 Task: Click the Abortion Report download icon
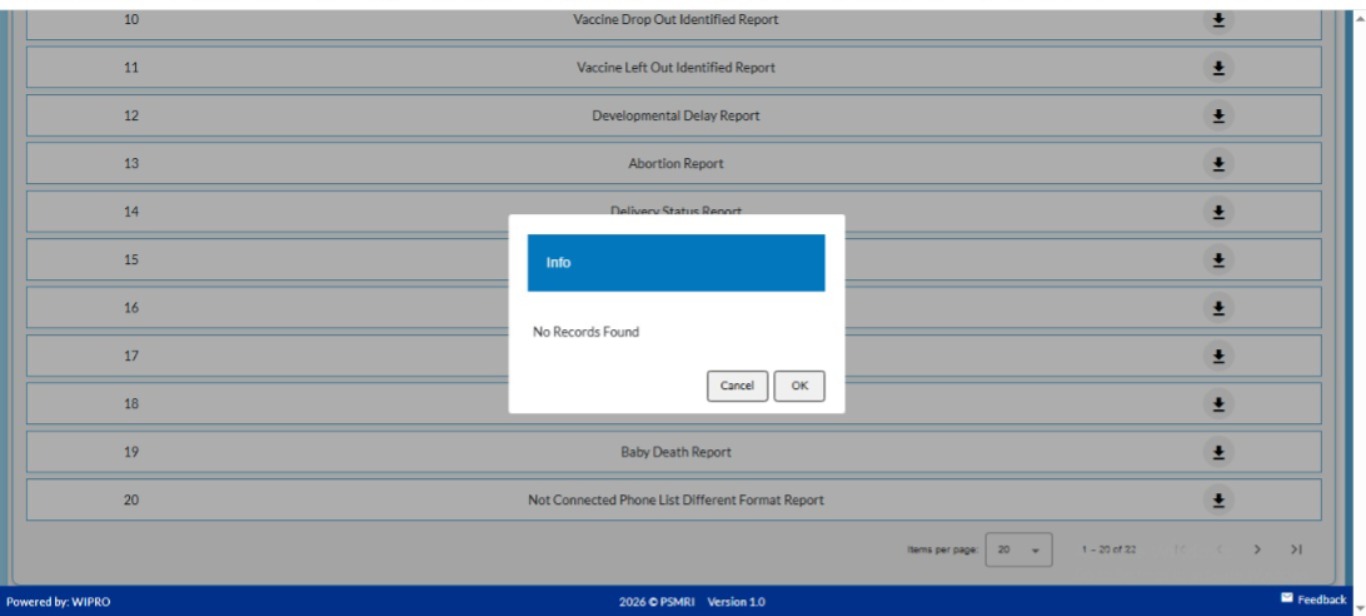pyautogui.click(x=1218, y=164)
